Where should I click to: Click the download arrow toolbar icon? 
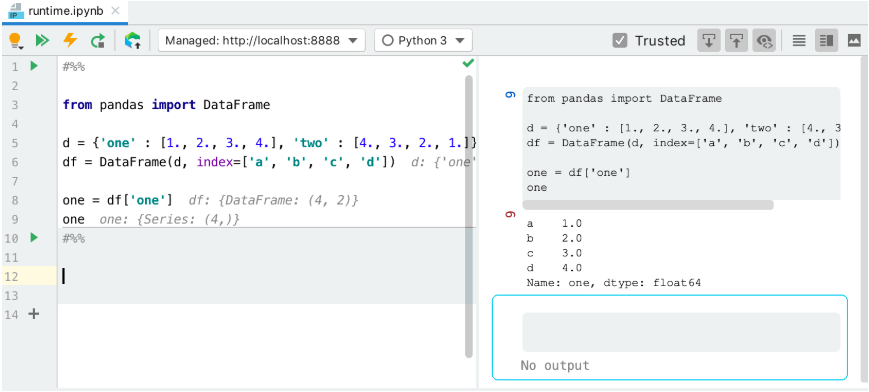point(708,40)
